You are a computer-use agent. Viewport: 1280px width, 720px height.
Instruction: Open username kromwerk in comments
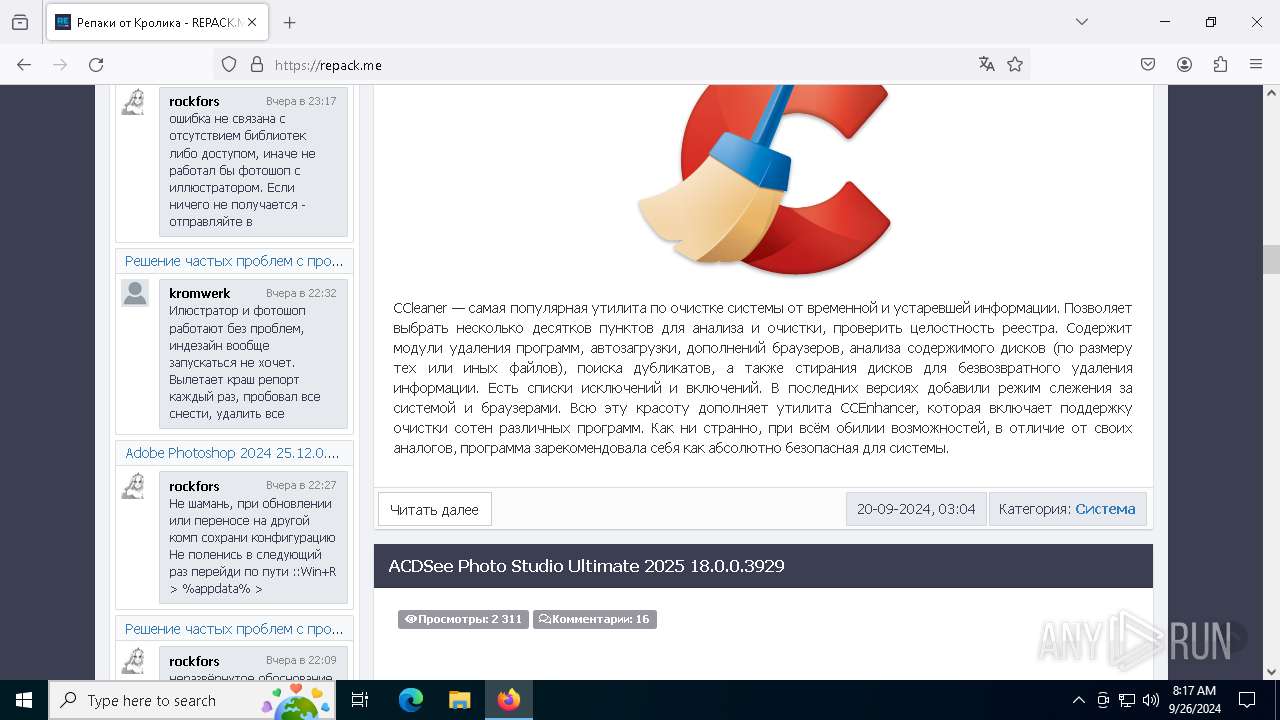click(x=200, y=293)
